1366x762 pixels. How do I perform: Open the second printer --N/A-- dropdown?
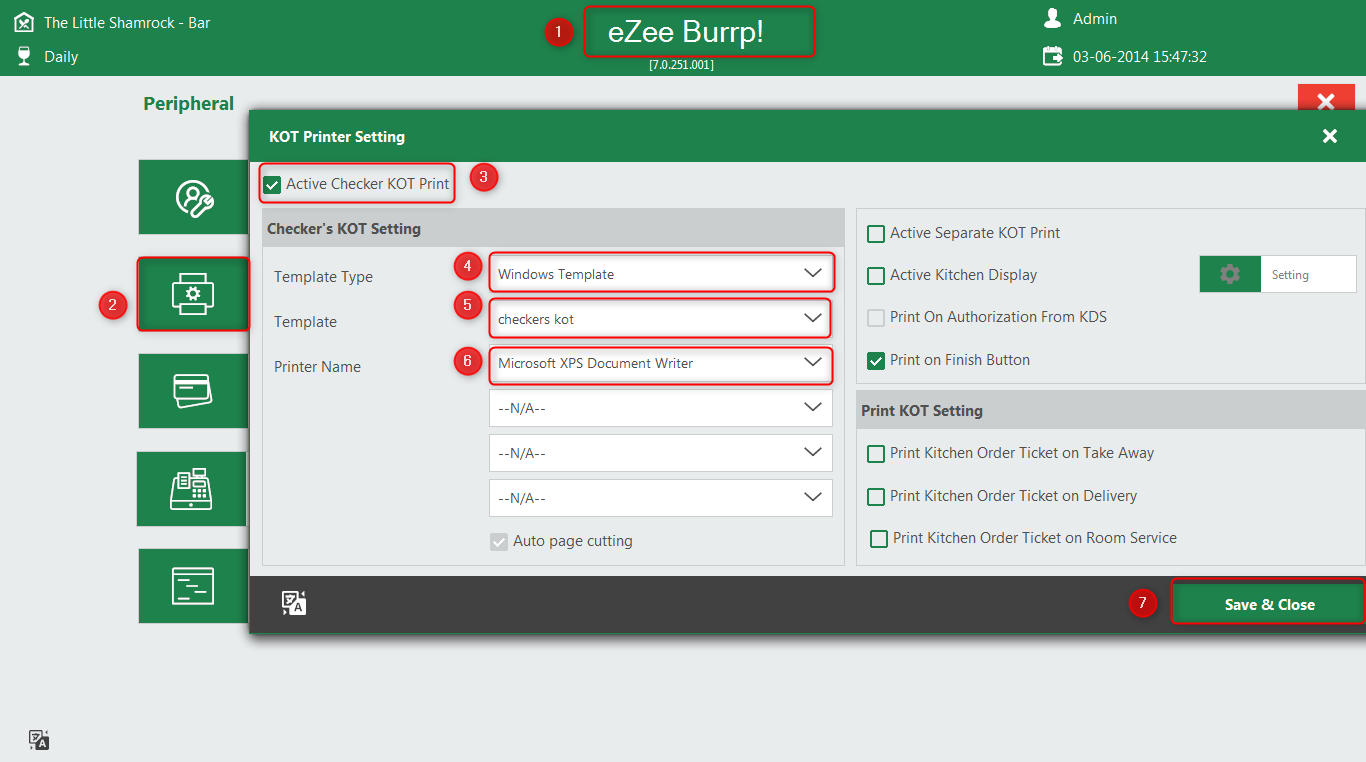click(x=661, y=408)
